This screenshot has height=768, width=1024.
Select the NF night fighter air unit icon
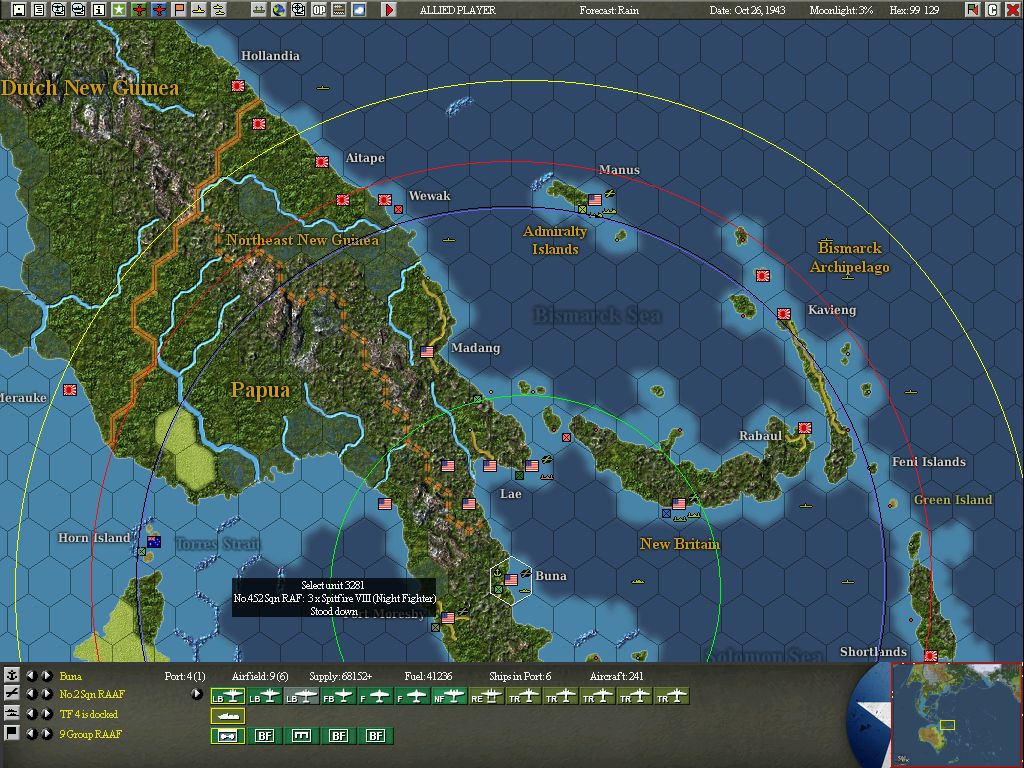pyautogui.click(x=449, y=697)
